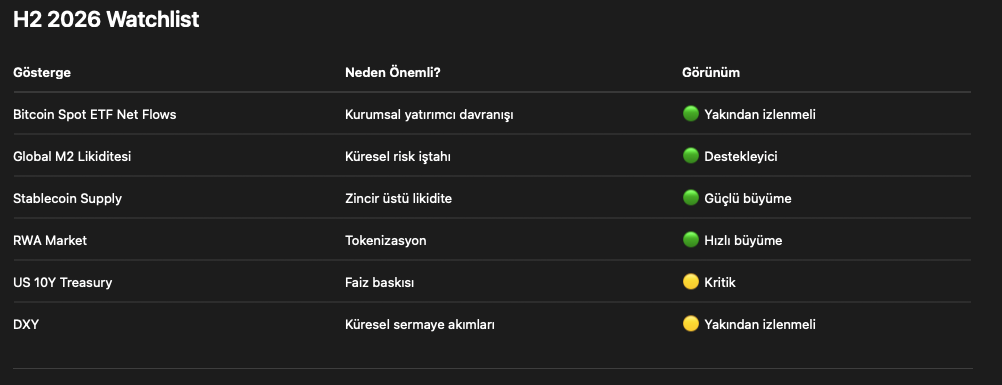The image size is (1002, 385).
Task: Click yellow circle in the DXY row
Action: pos(690,324)
